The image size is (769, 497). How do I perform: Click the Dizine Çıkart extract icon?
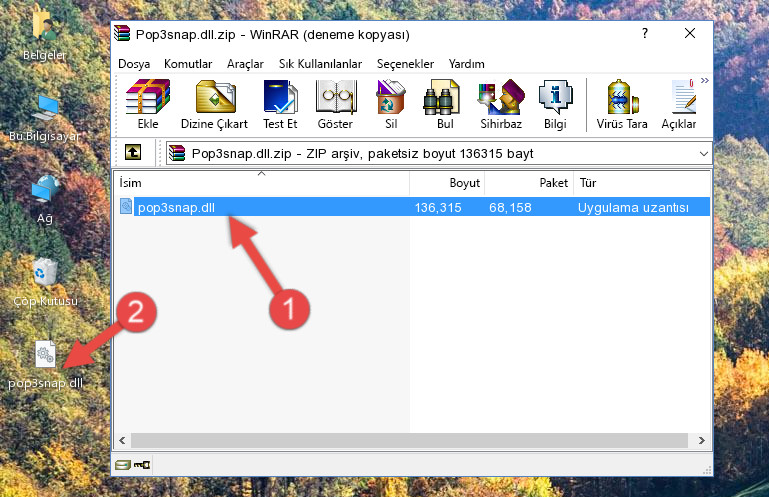(215, 105)
